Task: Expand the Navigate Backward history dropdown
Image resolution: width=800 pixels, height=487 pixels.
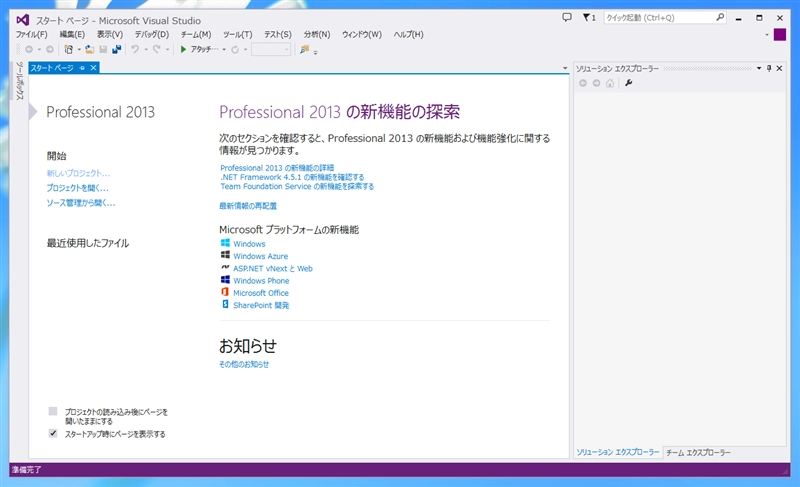Action: [39, 49]
